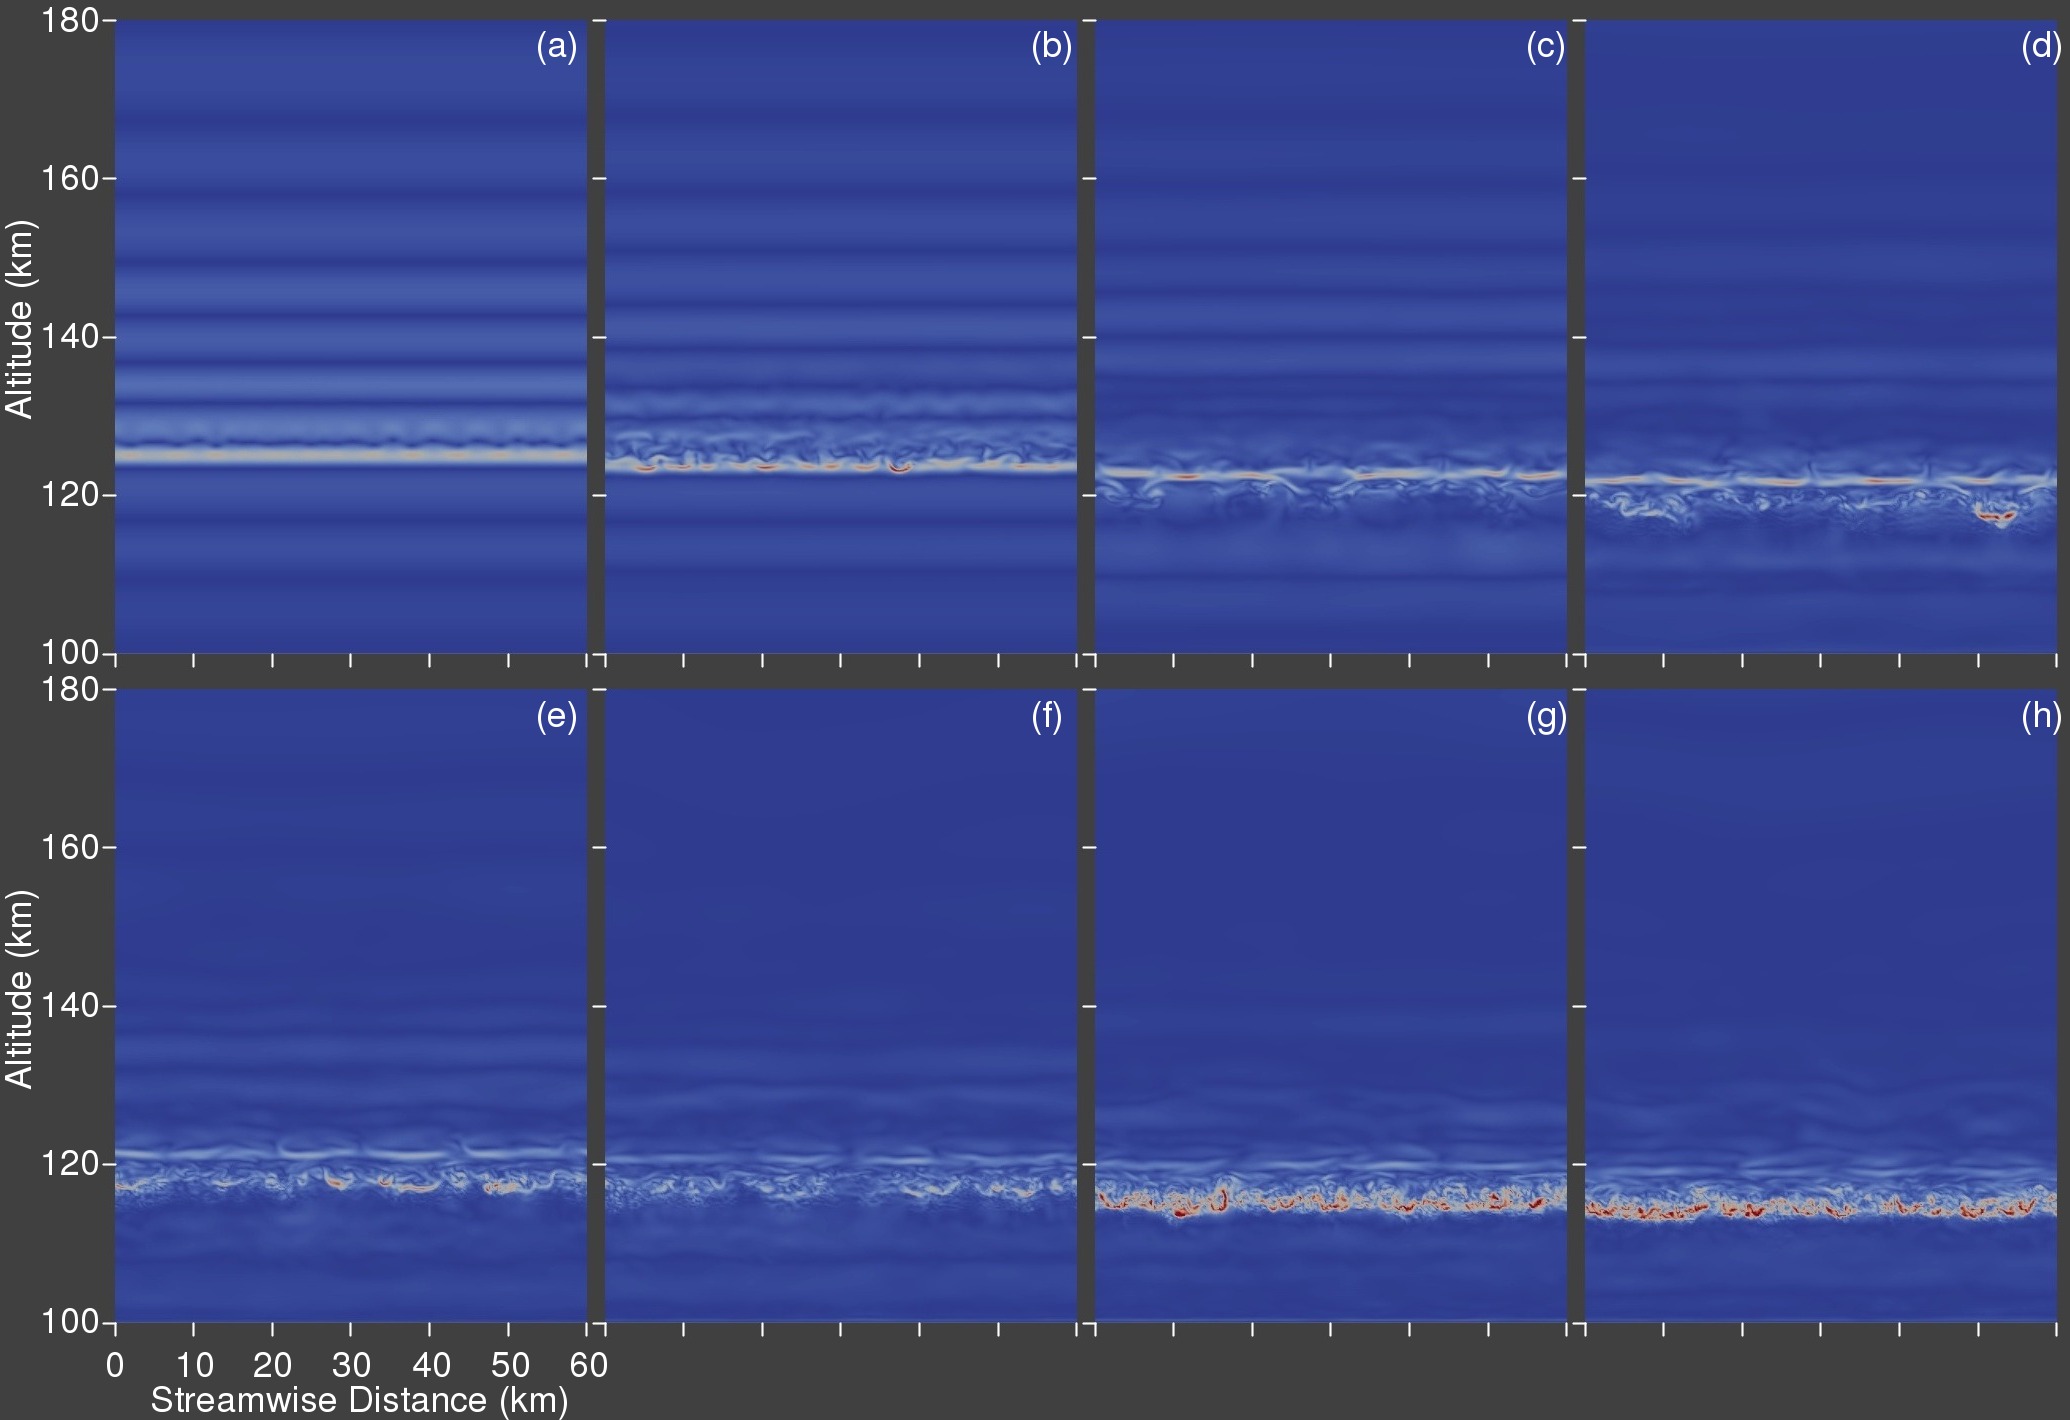Click top-row altitude tick label 120
The height and width of the screenshot is (1420, 2070).
click(x=69, y=495)
